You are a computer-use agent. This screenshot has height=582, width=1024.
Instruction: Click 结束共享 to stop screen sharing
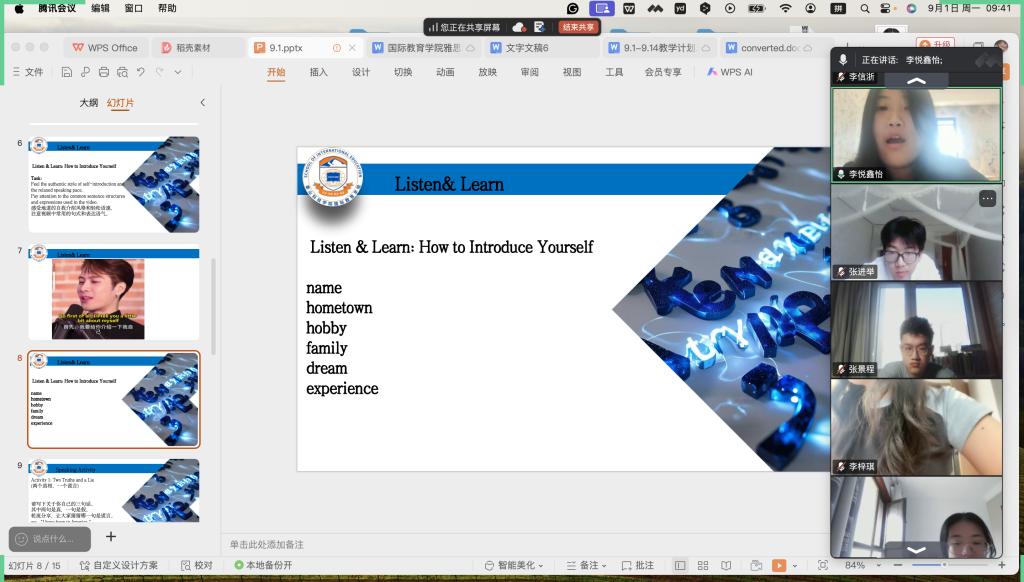578,27
